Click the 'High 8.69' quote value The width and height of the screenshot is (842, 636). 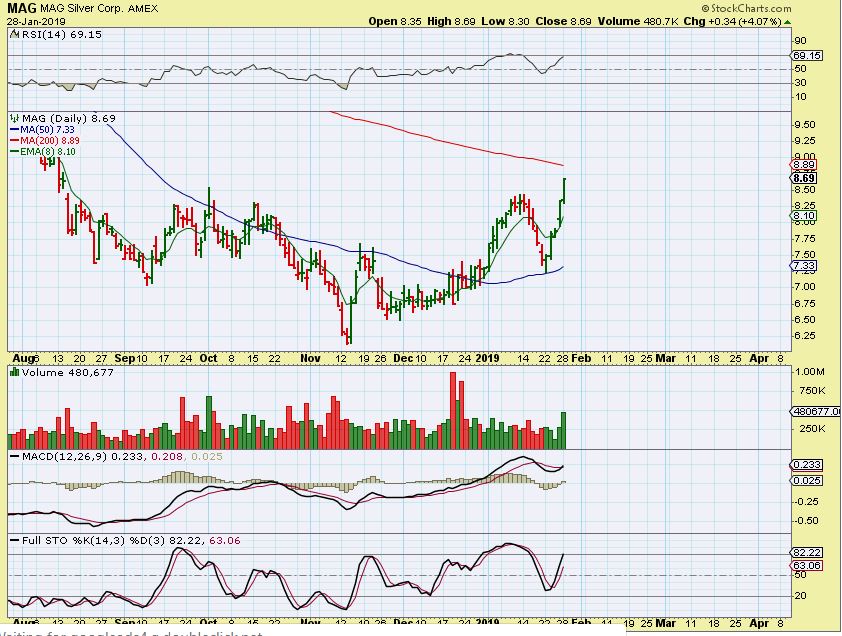point(452,21)
